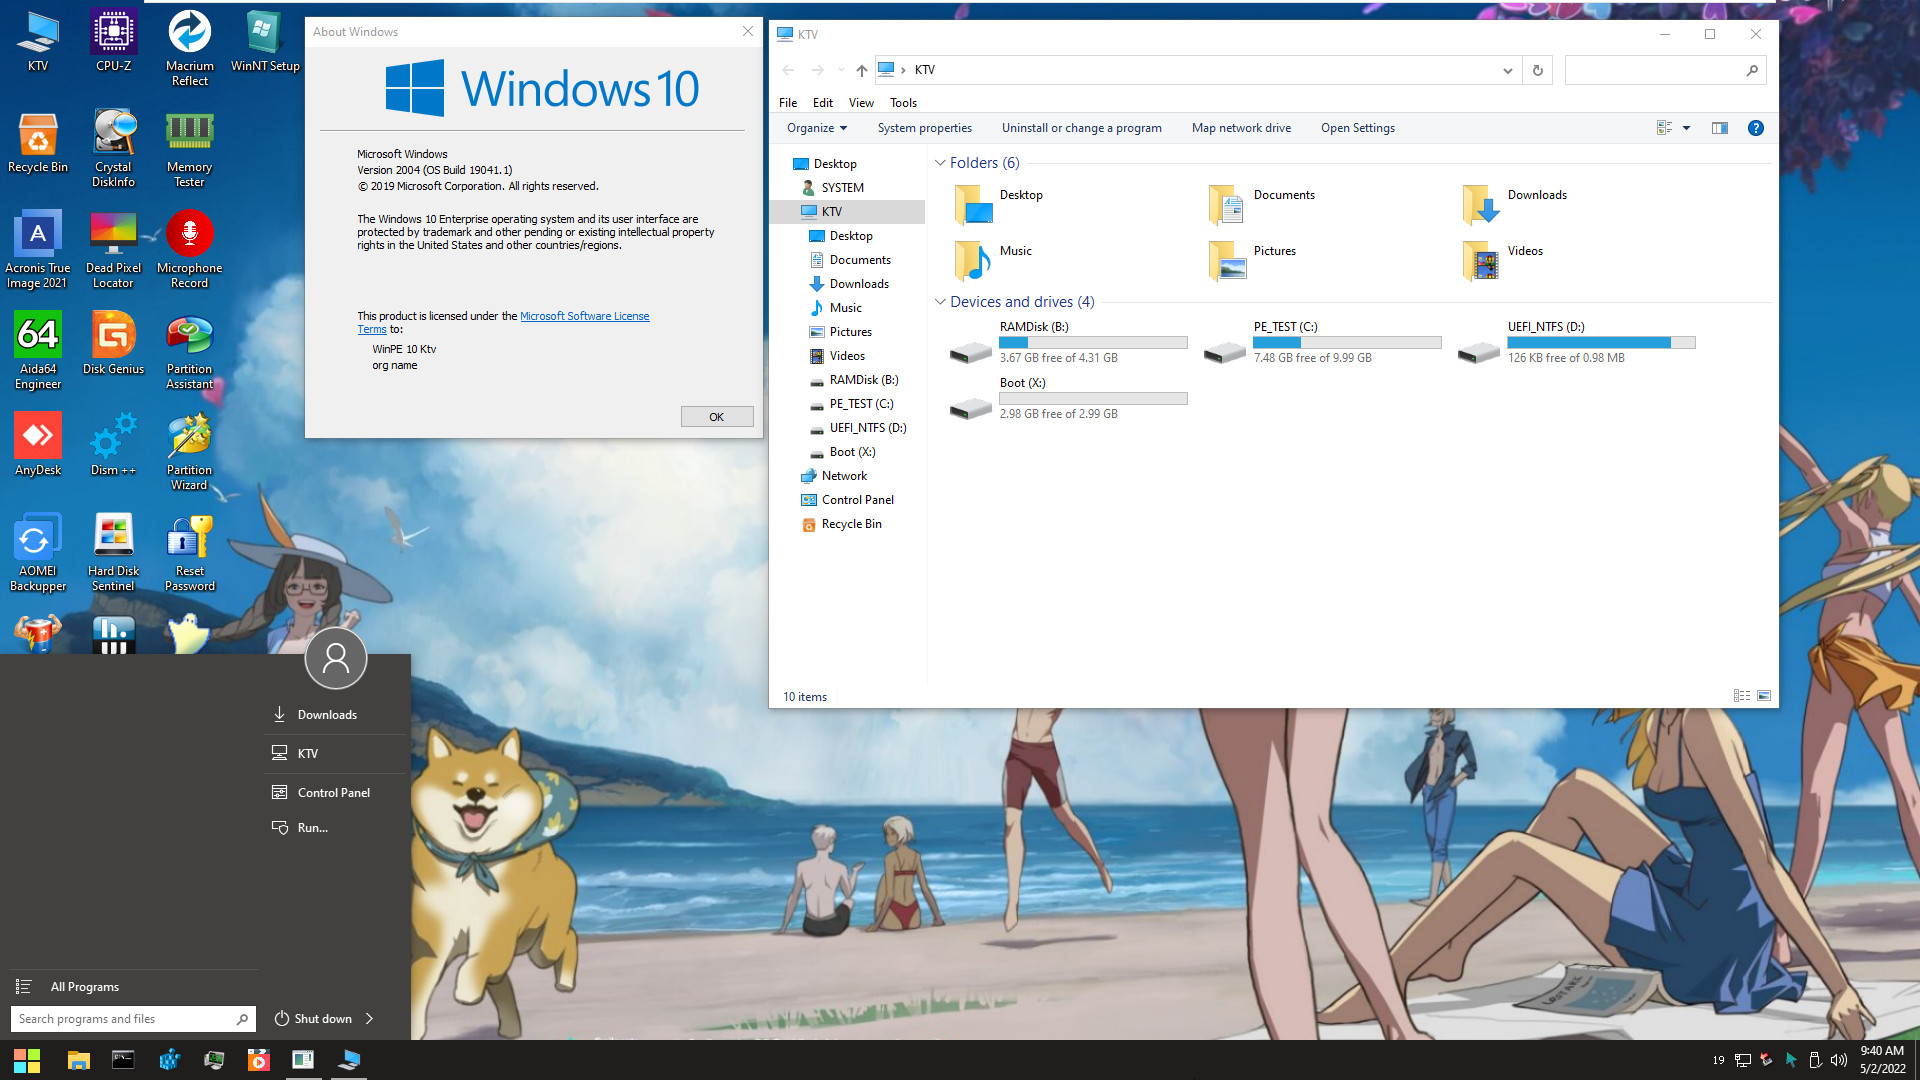Click the Explorer search box
The height and width of the screenshot is (1080, 1920).
tap(1665, 70)
